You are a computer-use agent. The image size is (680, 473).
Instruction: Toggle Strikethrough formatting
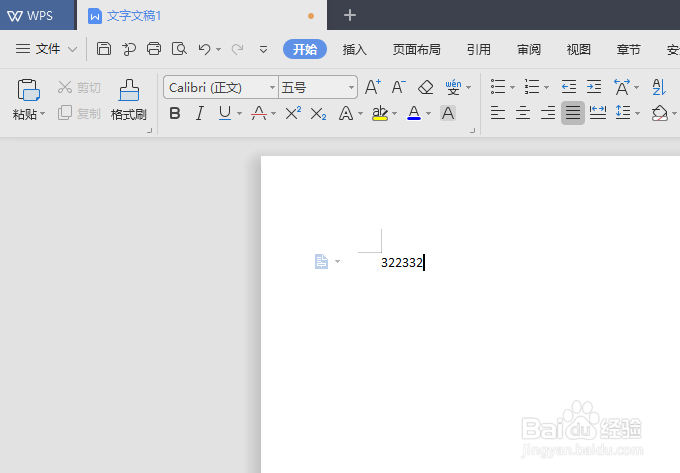coord(259,114)
